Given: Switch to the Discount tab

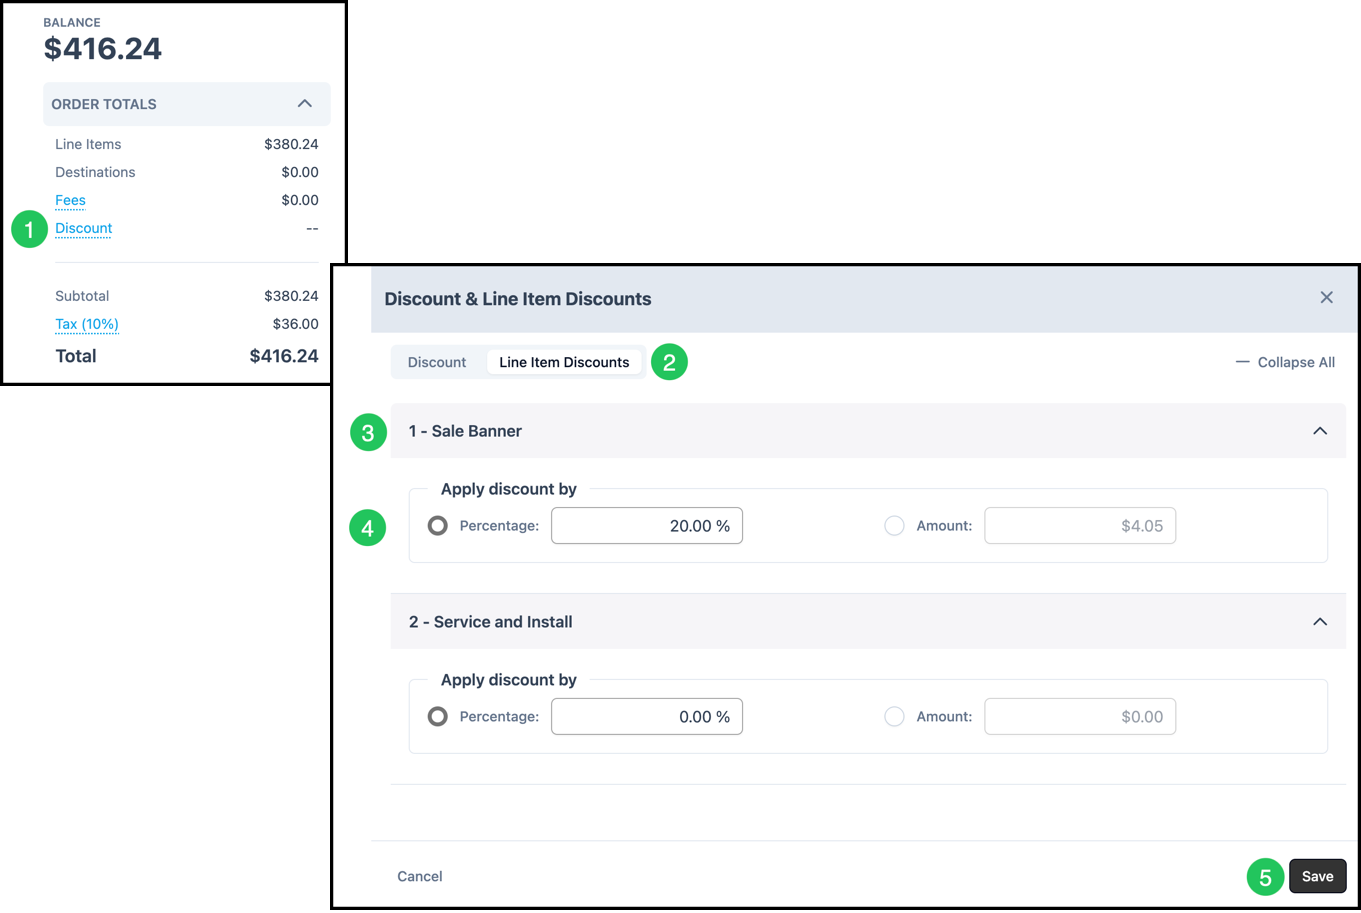Looking at the screenshot, I should pyautogui.click(x=437, y=362).
